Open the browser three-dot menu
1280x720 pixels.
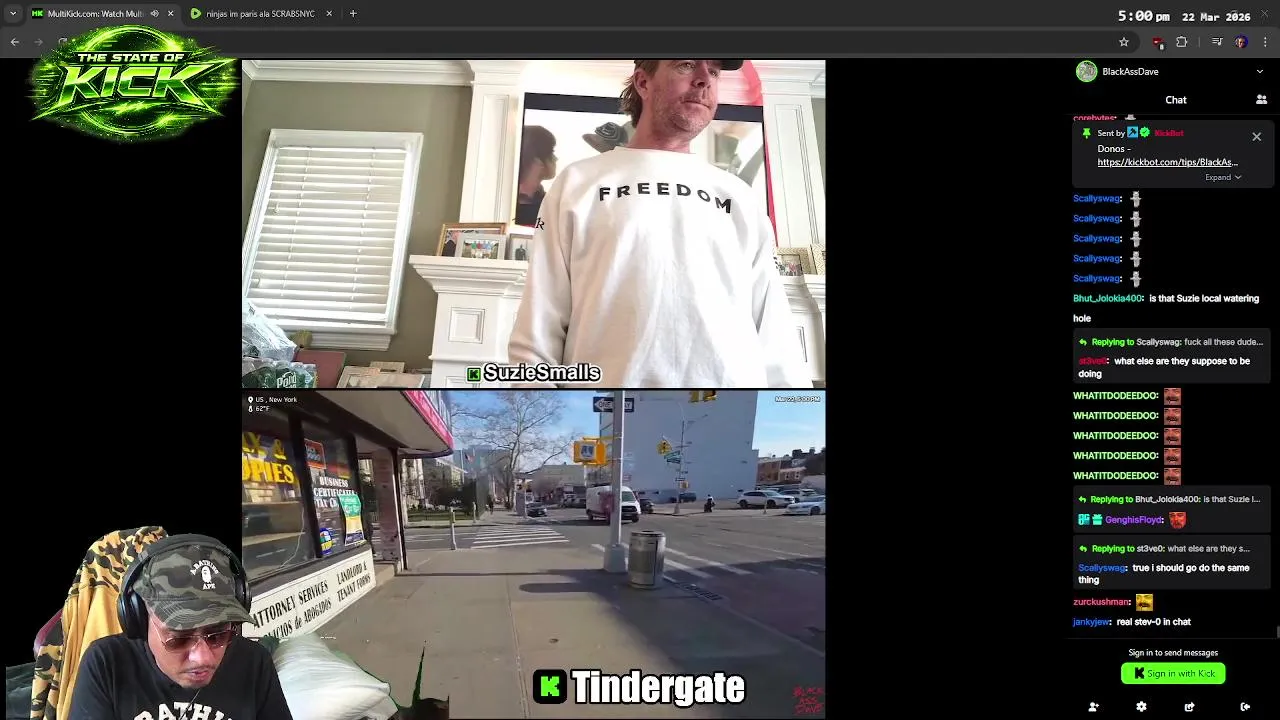tap(1265, 42)
